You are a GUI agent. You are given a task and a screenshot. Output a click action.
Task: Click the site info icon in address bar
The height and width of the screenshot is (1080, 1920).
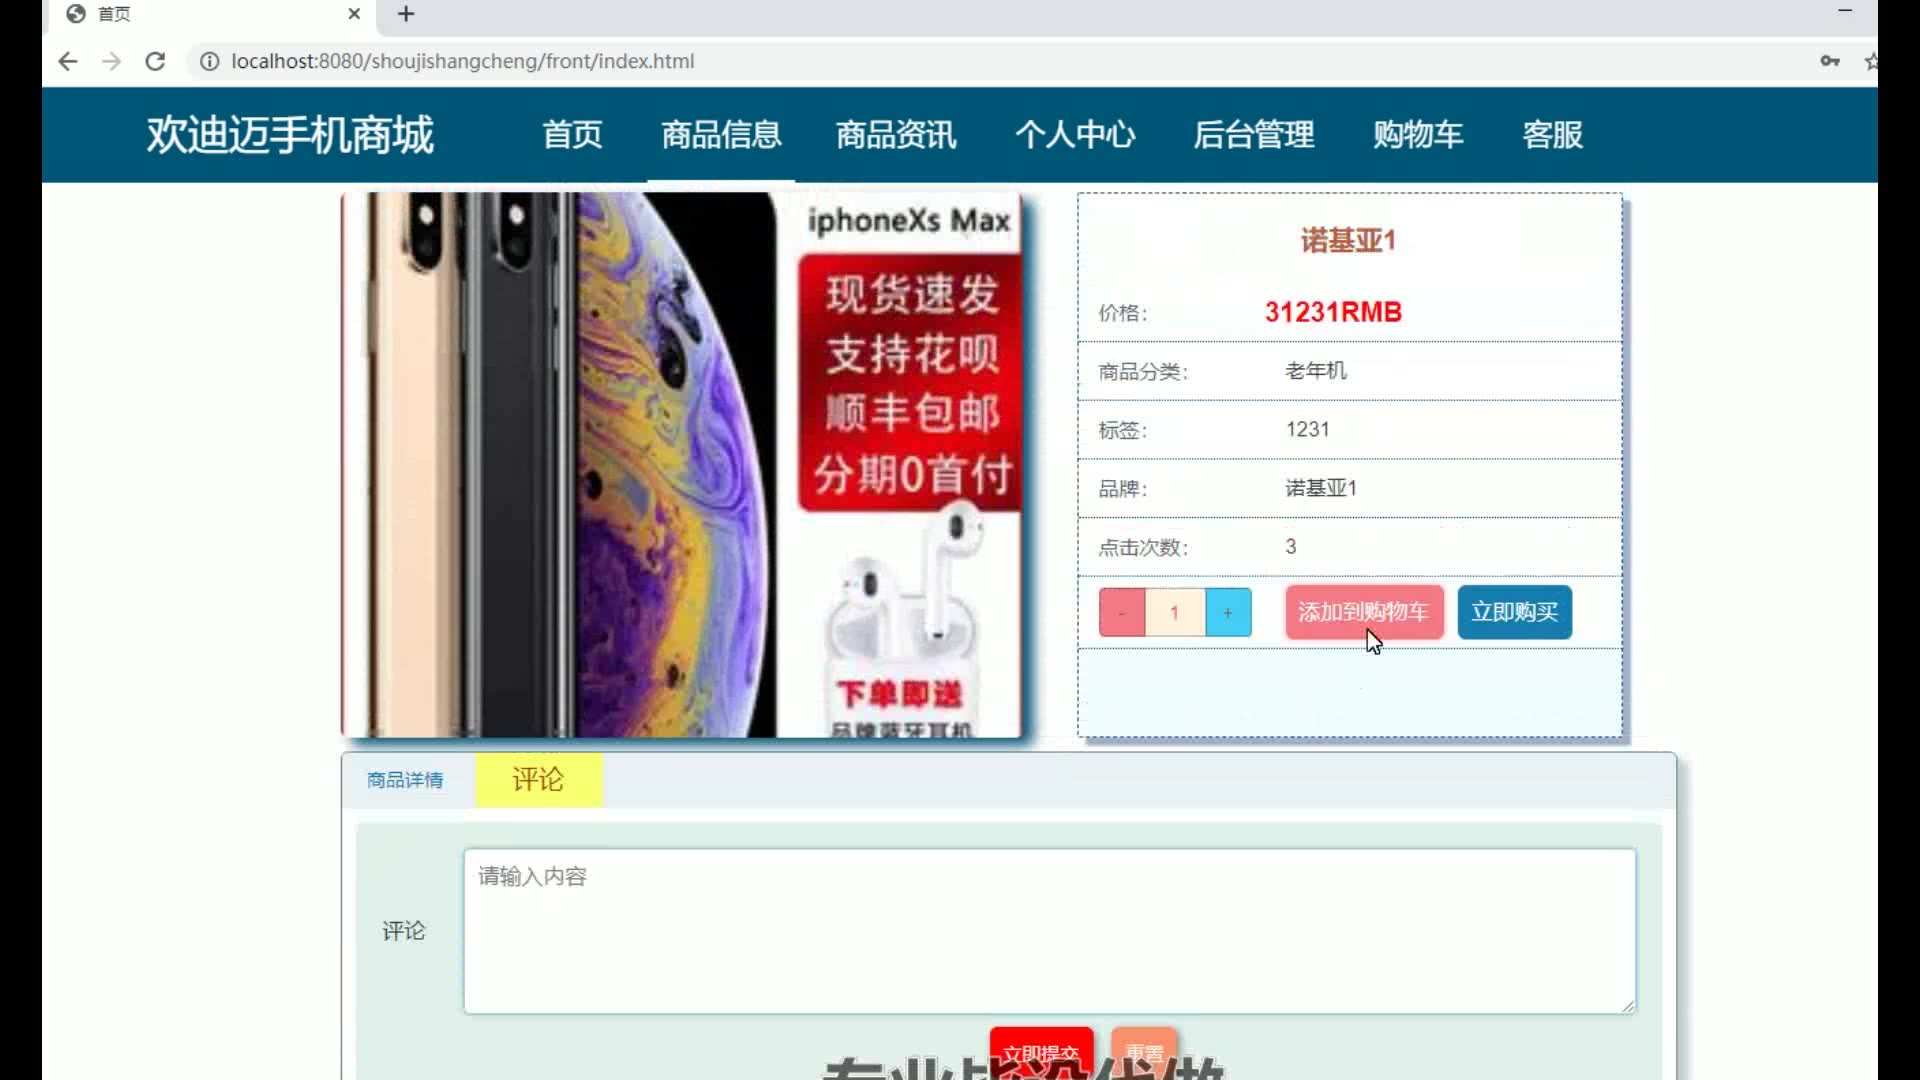(209, 61)
